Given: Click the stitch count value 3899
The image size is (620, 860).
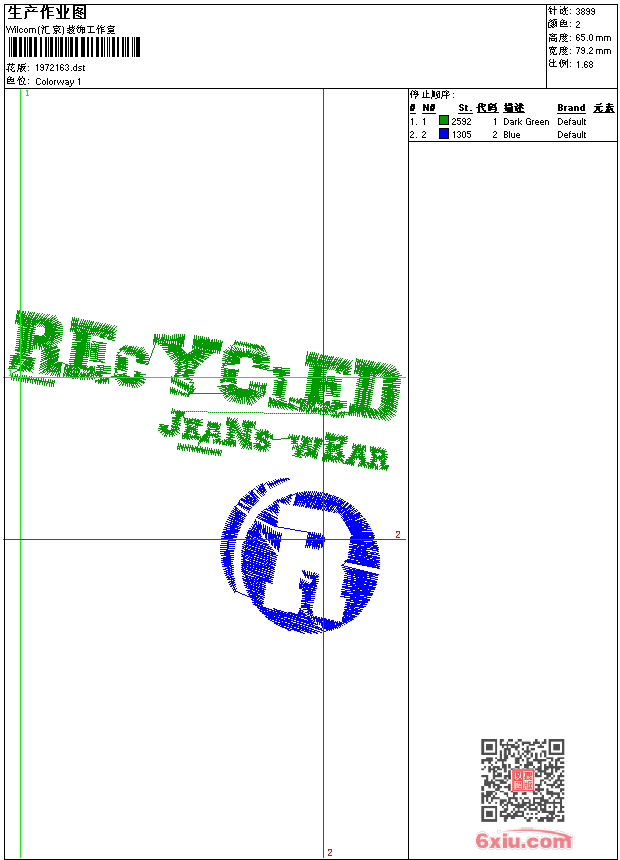Looking at the screenshot, I should [585, 12].
